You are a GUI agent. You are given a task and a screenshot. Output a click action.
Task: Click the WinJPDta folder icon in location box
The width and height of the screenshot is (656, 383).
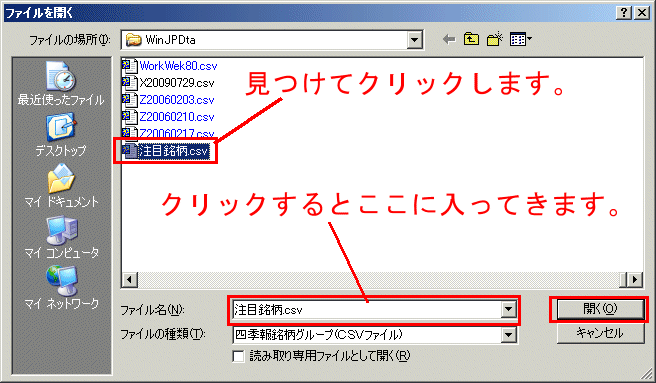pyautogui.click(x=134, y=40)
